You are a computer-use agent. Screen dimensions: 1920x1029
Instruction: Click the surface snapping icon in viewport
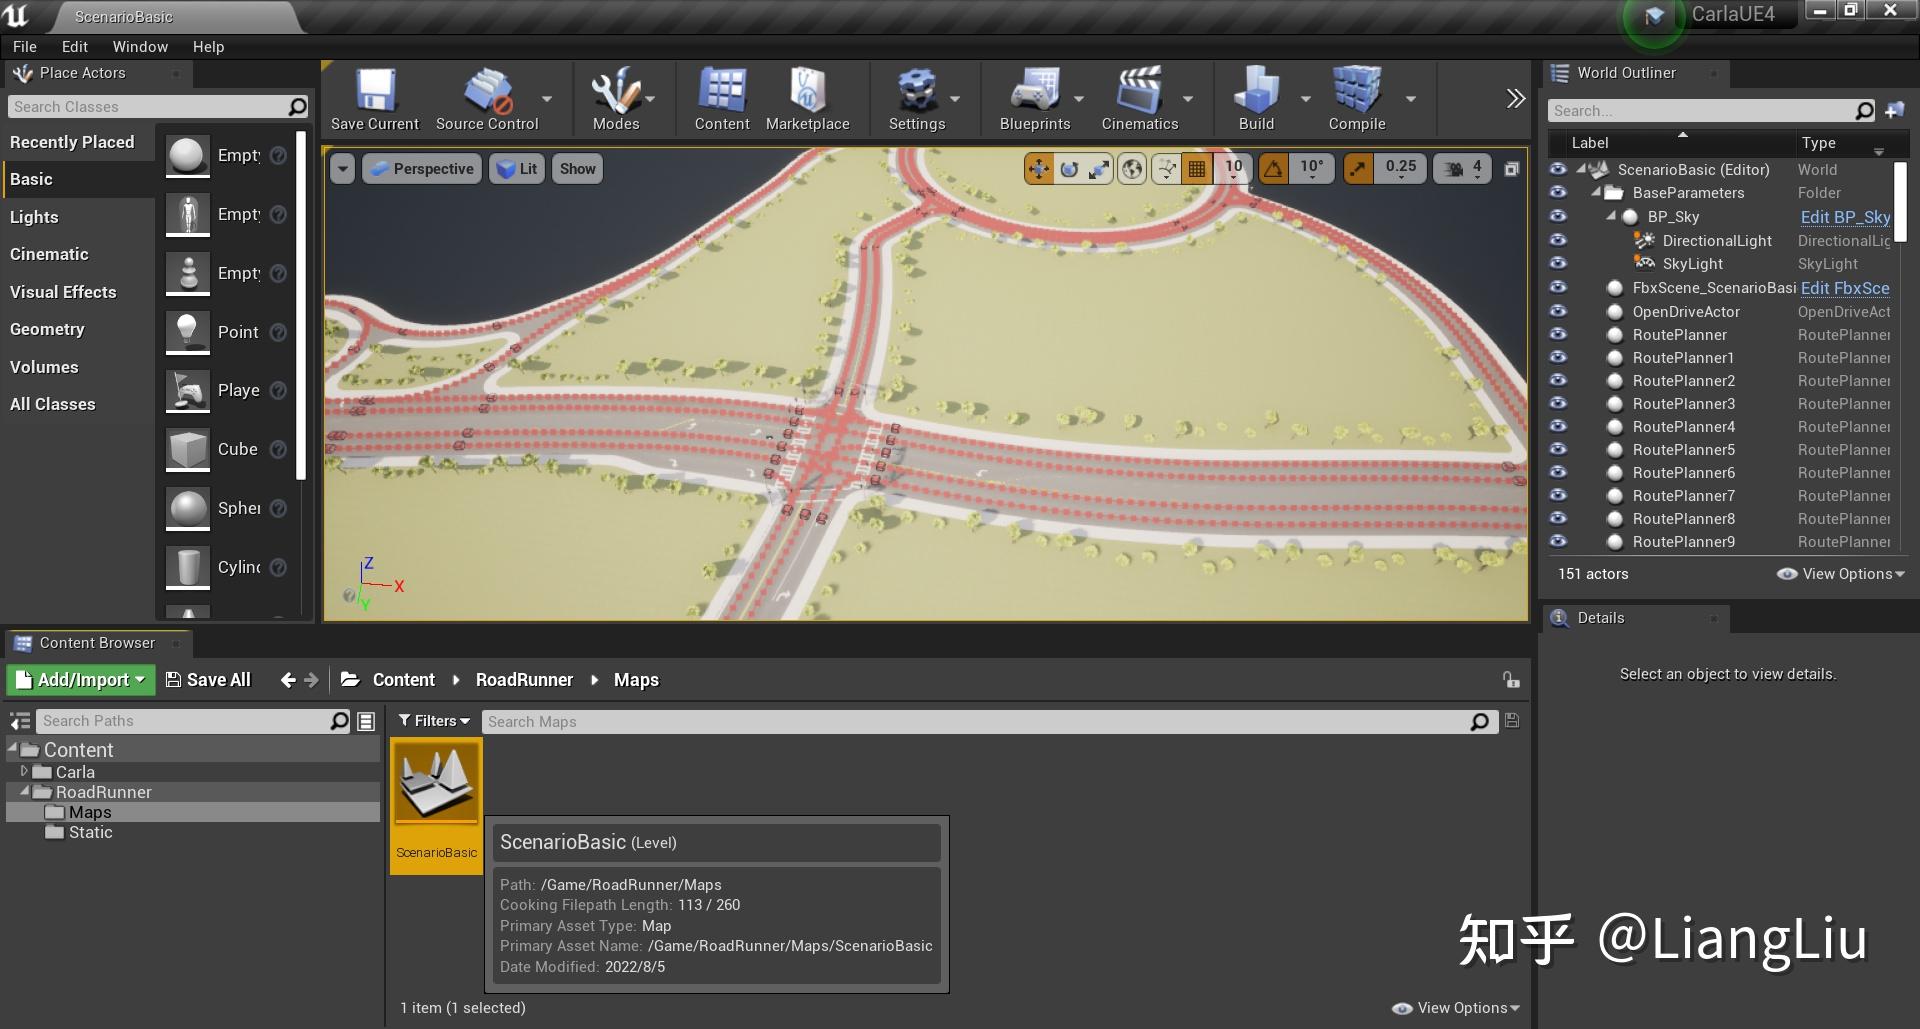pos(1166,169)
